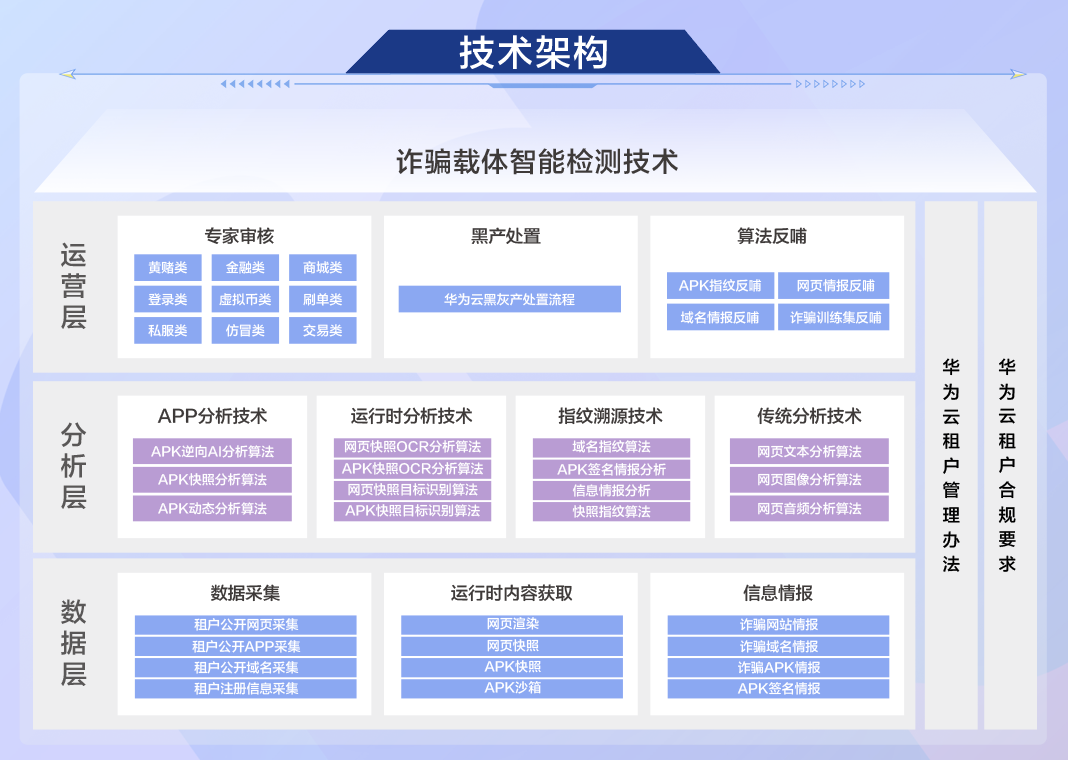Click the 诈骗APK情报 box

[x=779, y=667]
